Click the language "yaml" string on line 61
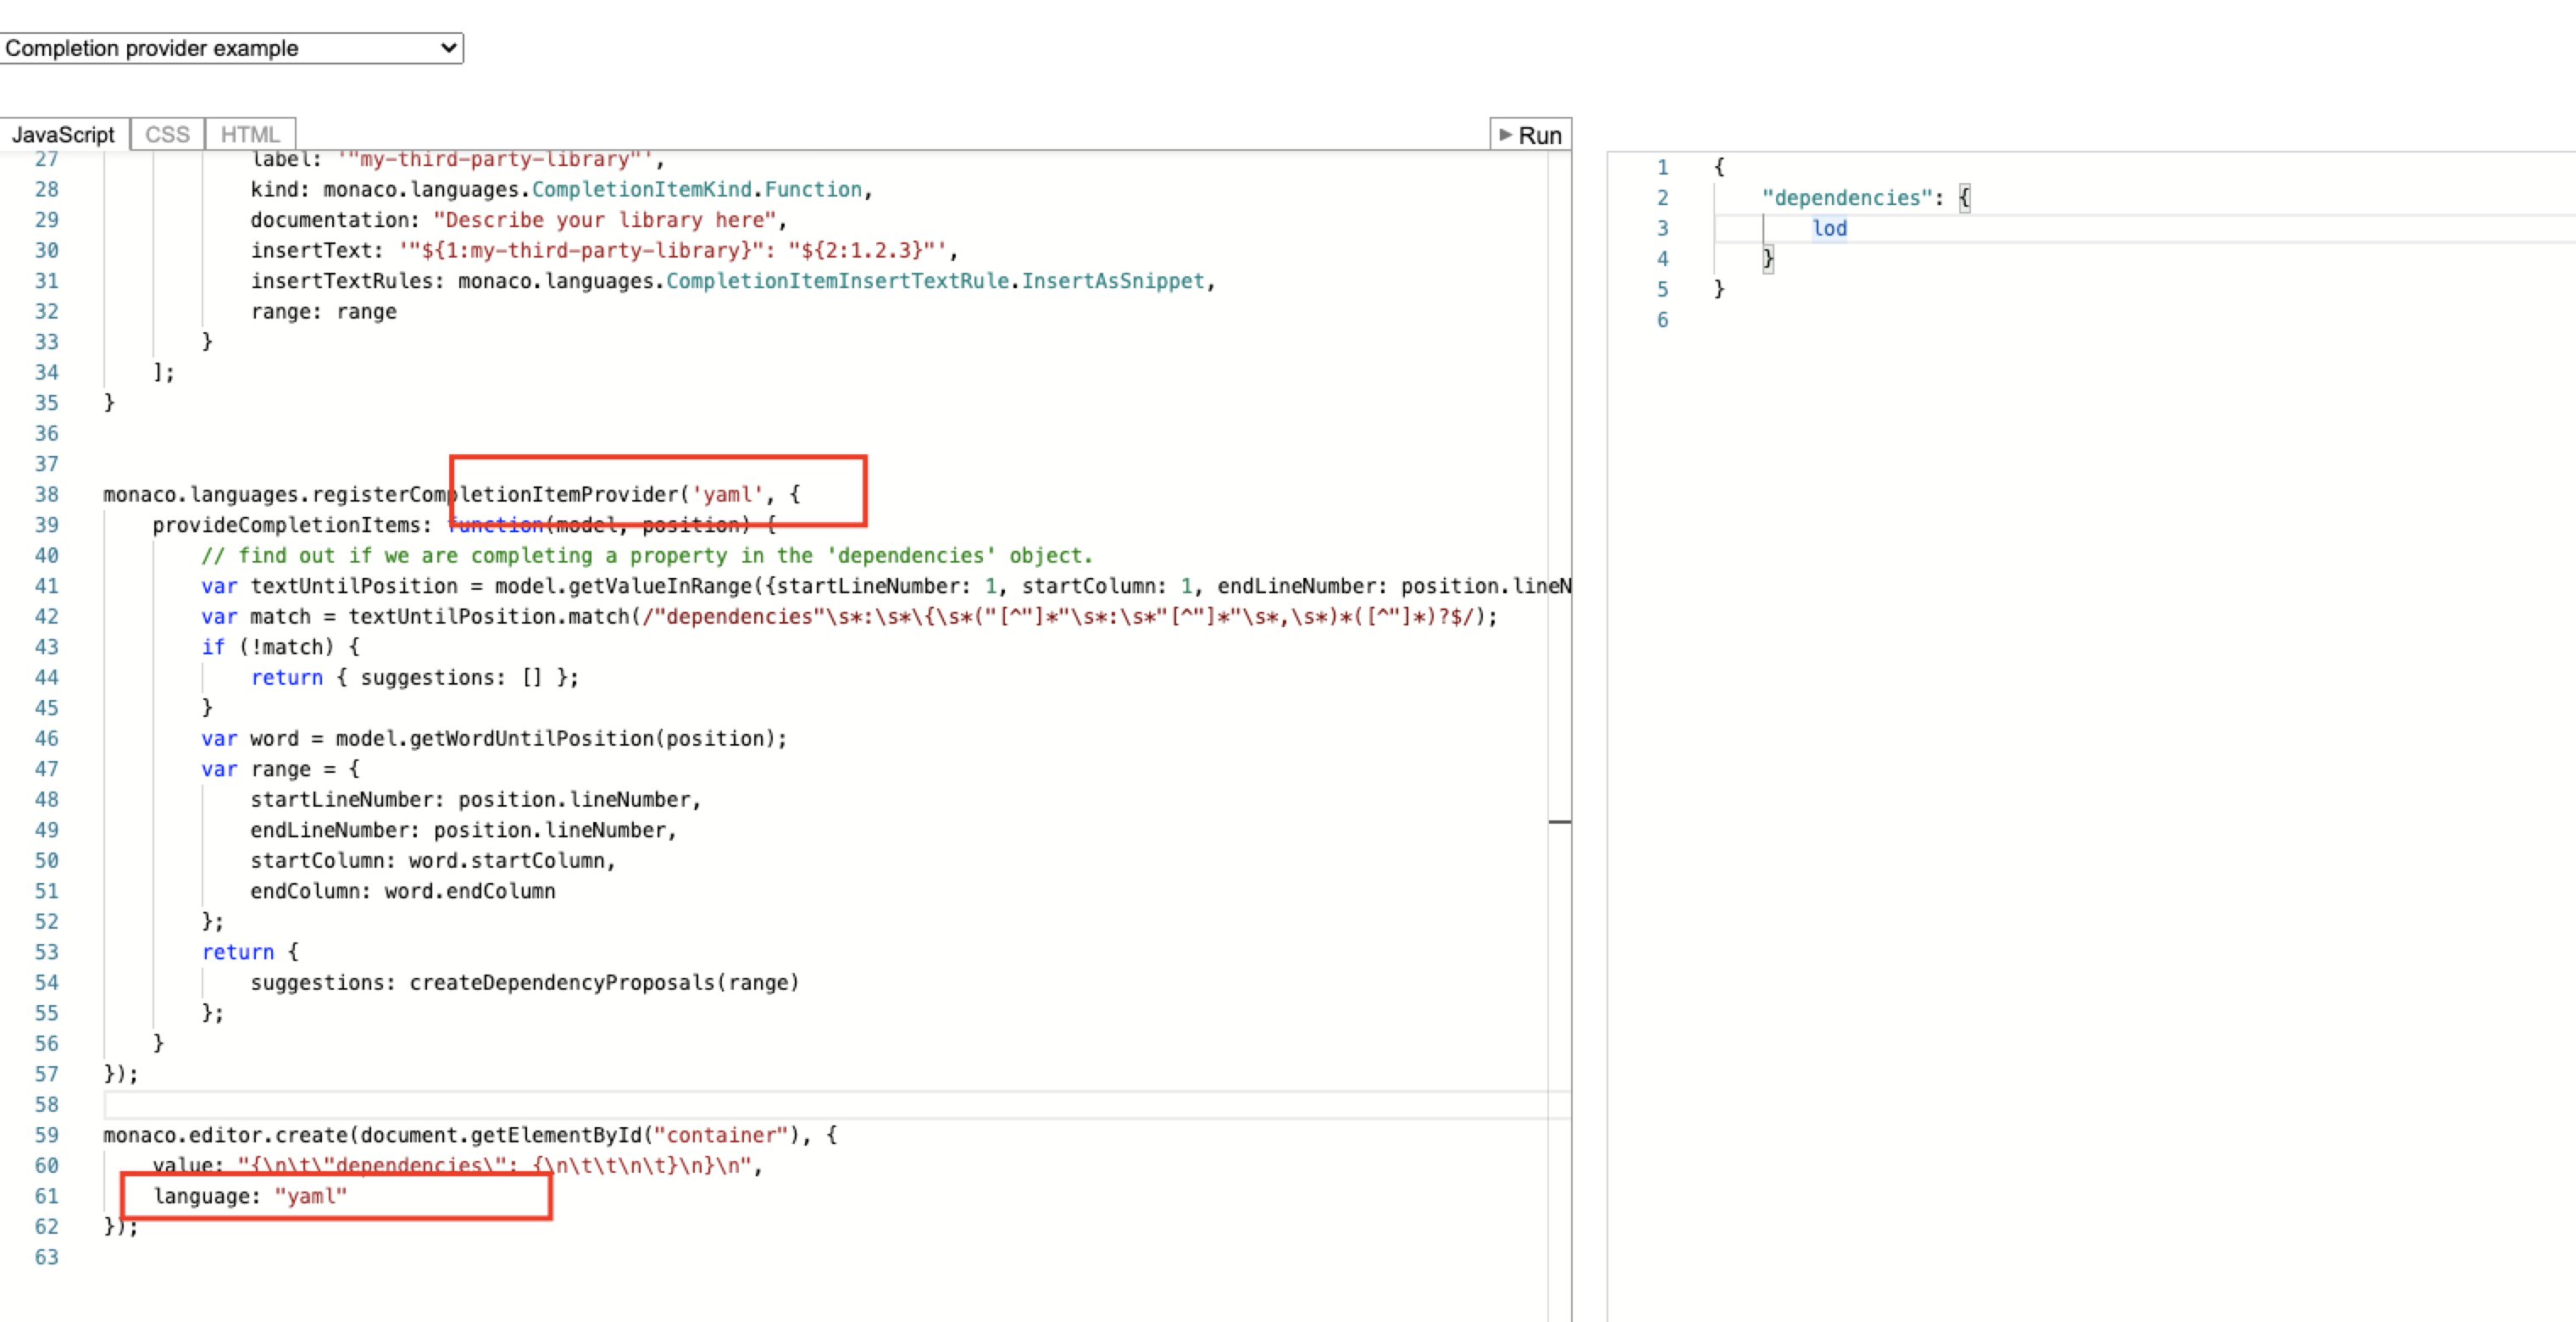The width and height of the screenshot is (2576, 1322). tap(311, 1197)
